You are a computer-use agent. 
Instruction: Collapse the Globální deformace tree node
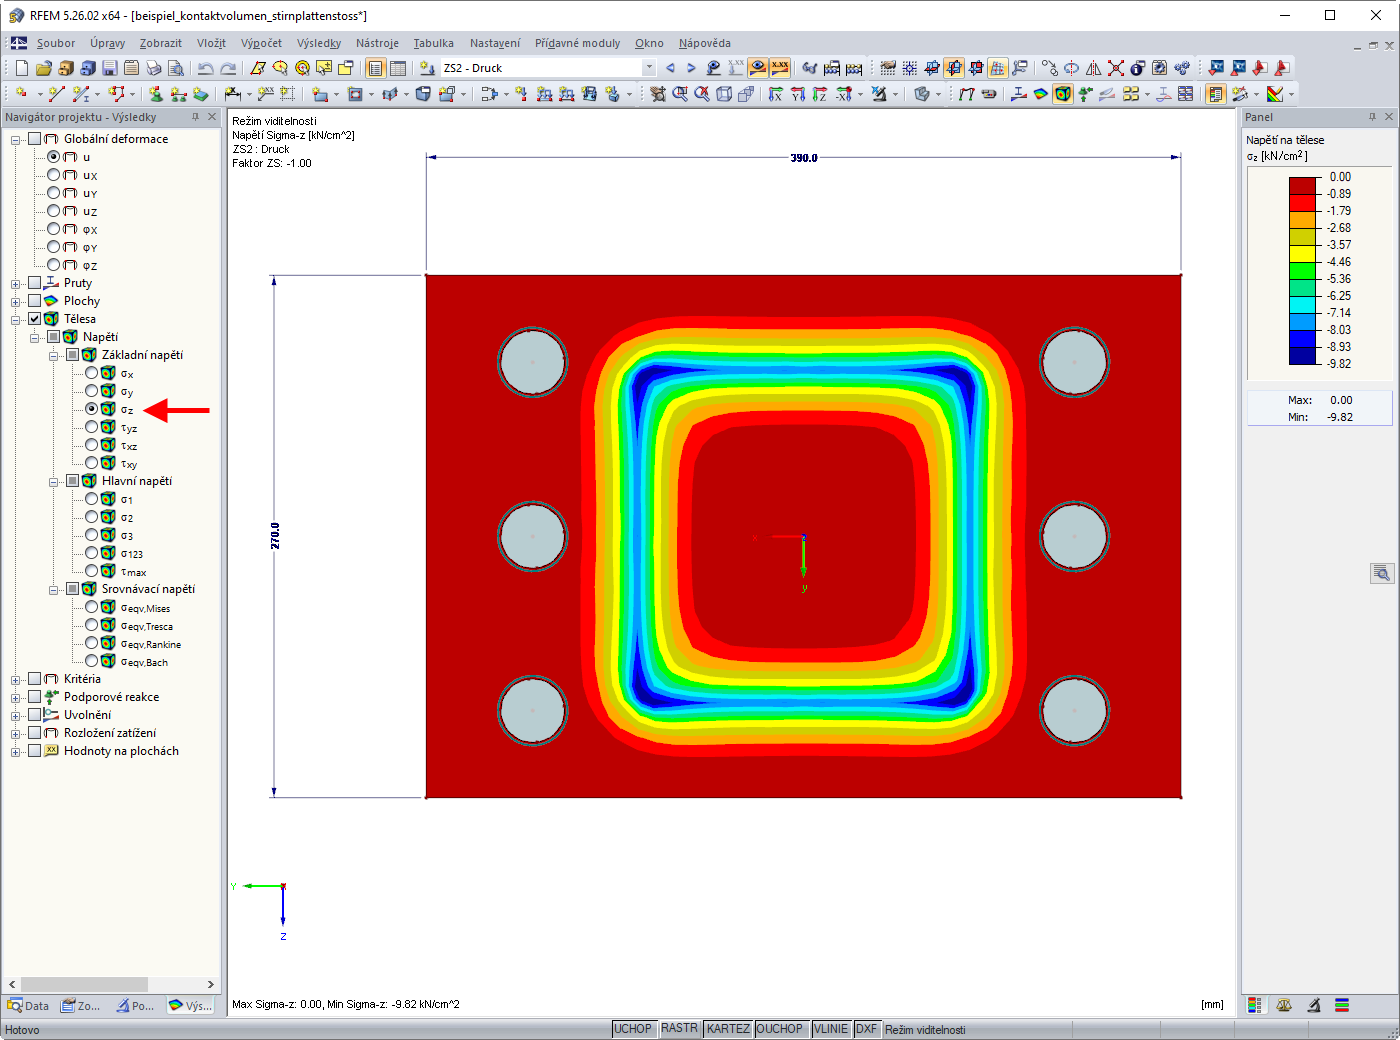click(x=16, y=140)
